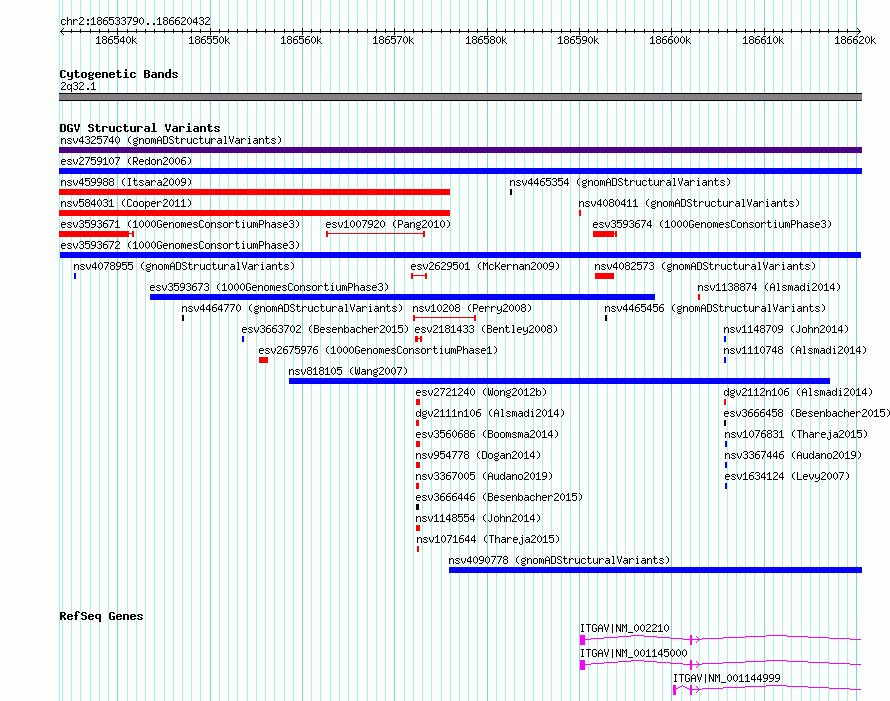The height and width of the screenshot is (701, 890).
Task: Click nsv1138874 Alsmadi2014 label
Action: 769,287
